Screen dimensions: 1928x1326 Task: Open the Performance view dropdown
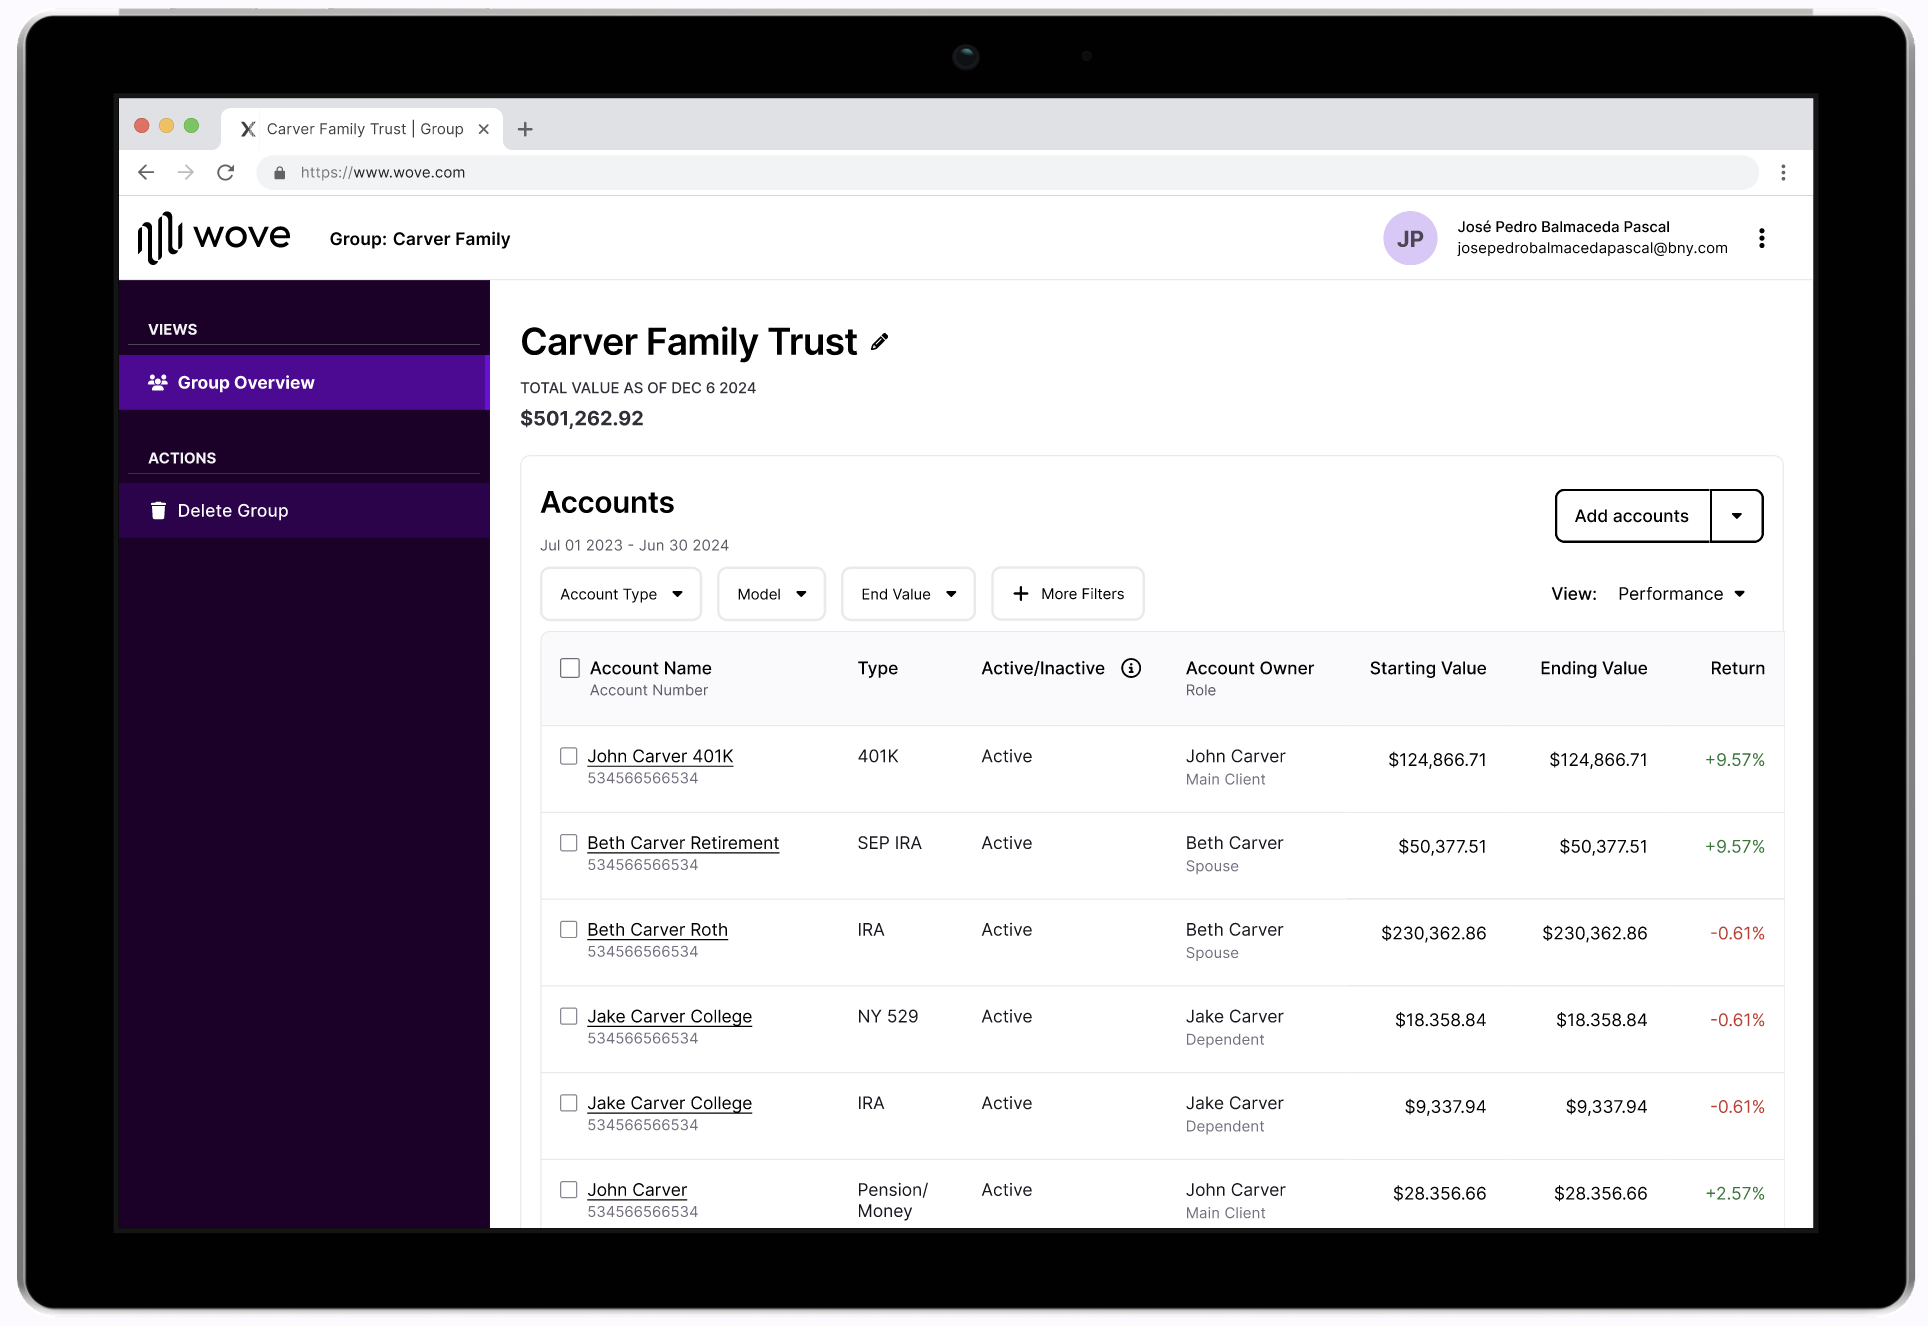click(1681, 594)
